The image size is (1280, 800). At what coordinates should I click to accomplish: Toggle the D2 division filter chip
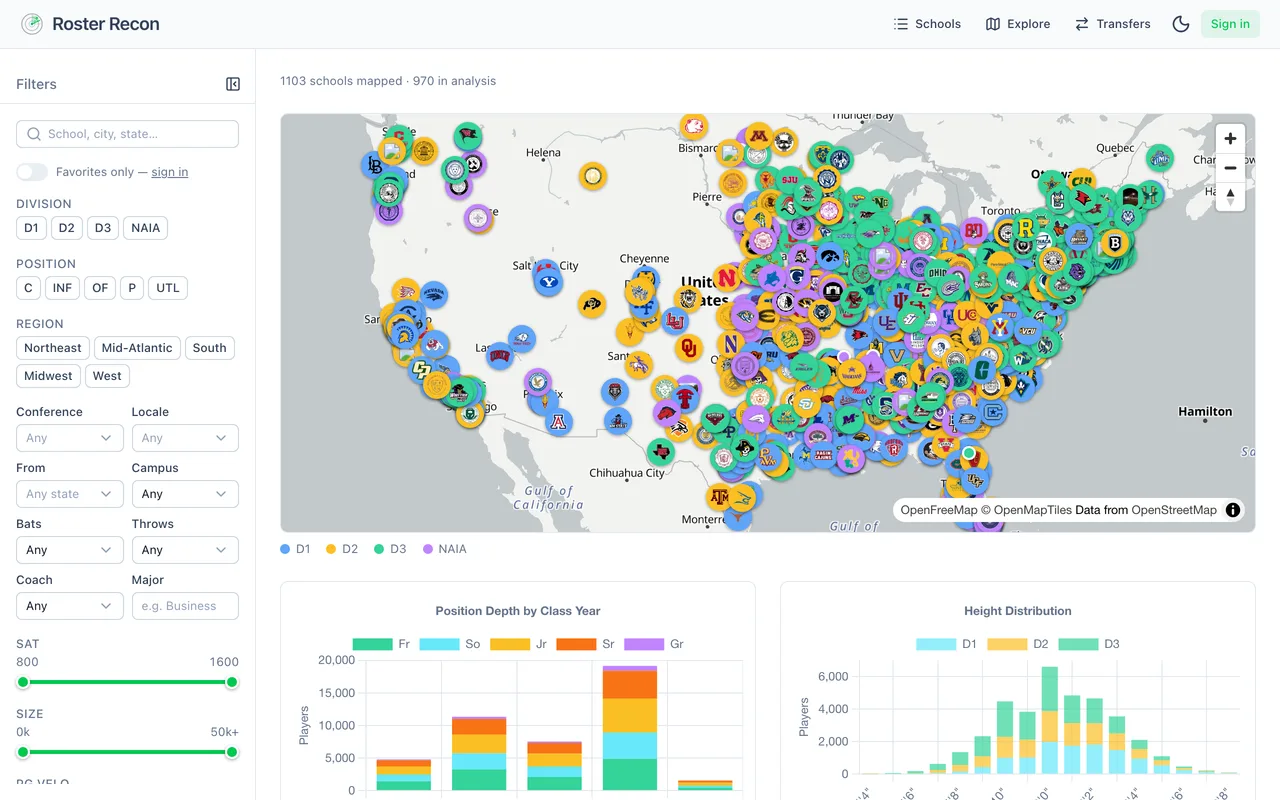tap(66, 228)
